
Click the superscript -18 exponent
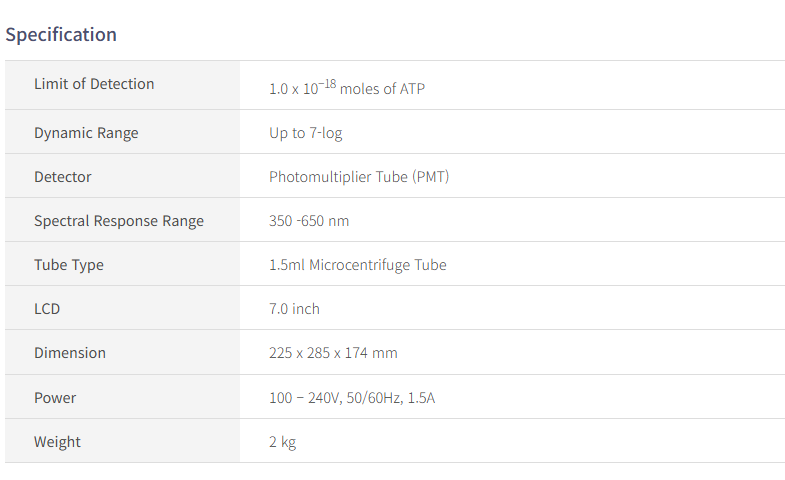click(x=327, y=83)
